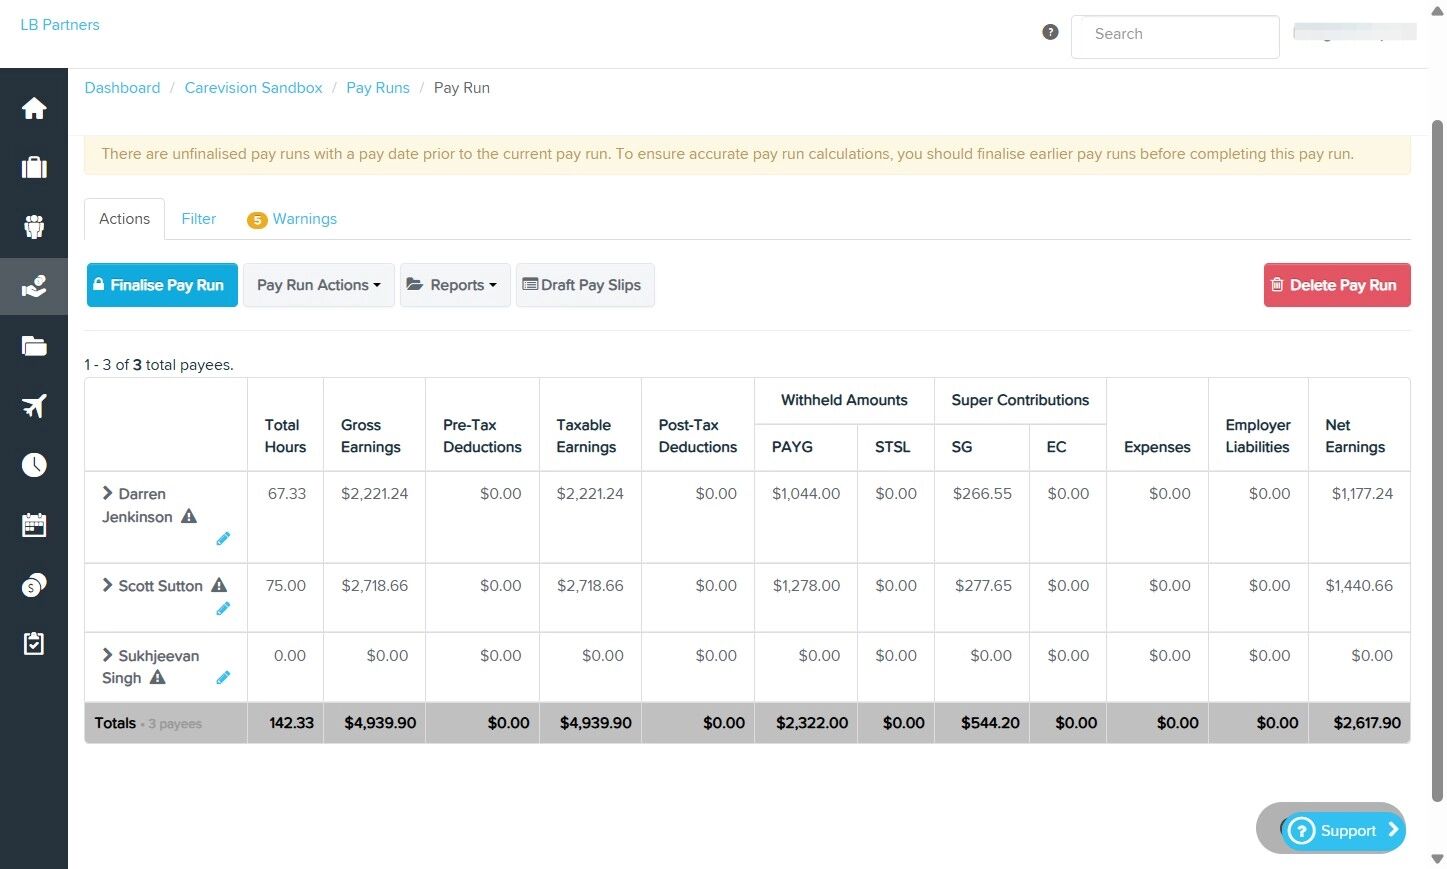Click the LB Partners logo link

pos(60,25)
